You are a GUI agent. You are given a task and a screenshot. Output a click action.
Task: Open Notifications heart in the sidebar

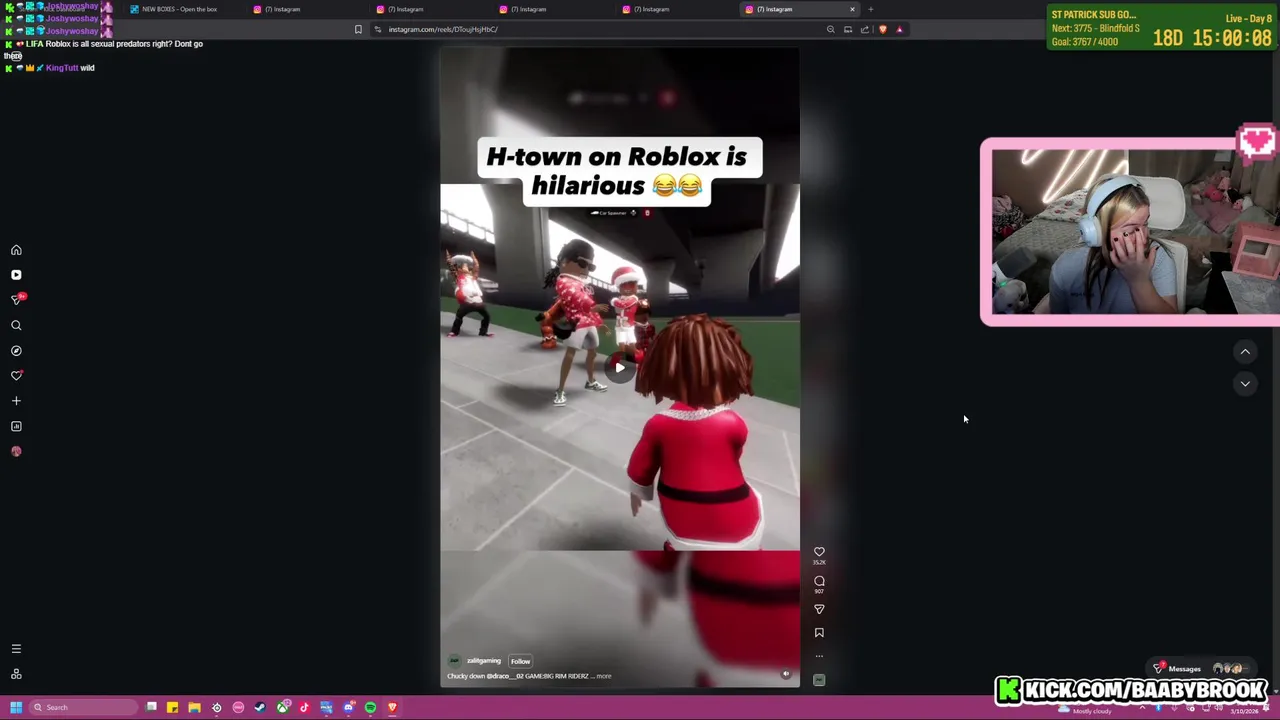16,376
